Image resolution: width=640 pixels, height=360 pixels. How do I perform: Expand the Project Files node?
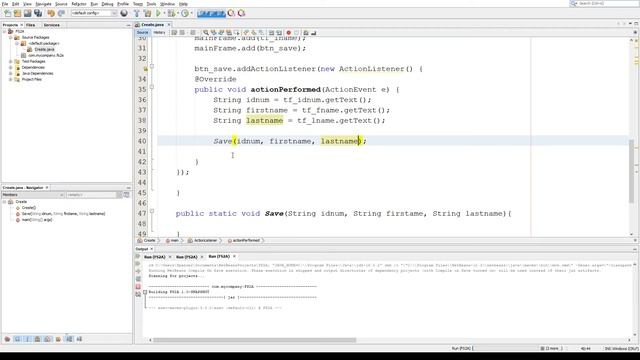coord(11,79)
